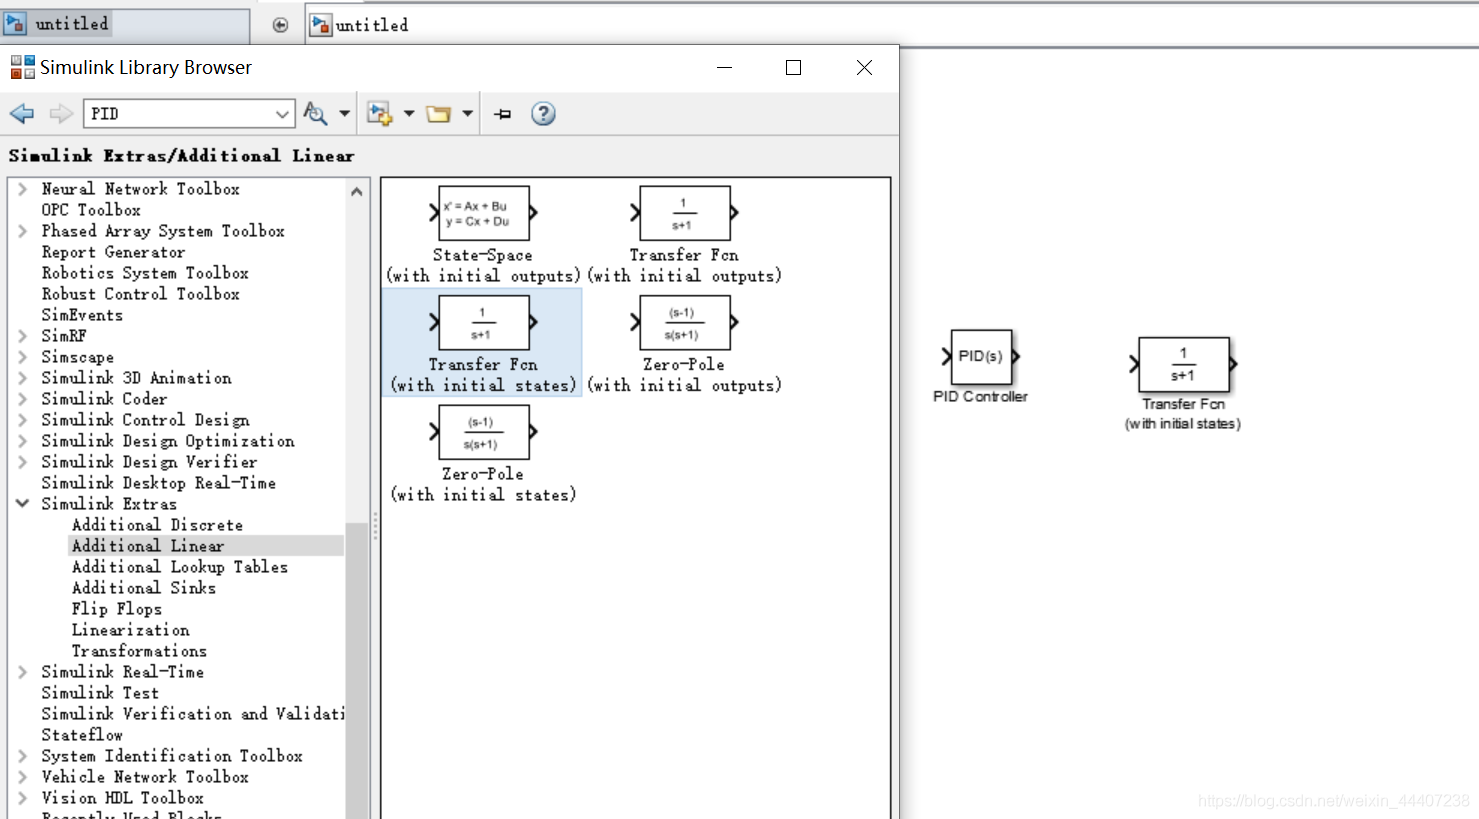Select Stateflow in the library tree
This screenshot has width=1479, height=819.
coord(82,735)
